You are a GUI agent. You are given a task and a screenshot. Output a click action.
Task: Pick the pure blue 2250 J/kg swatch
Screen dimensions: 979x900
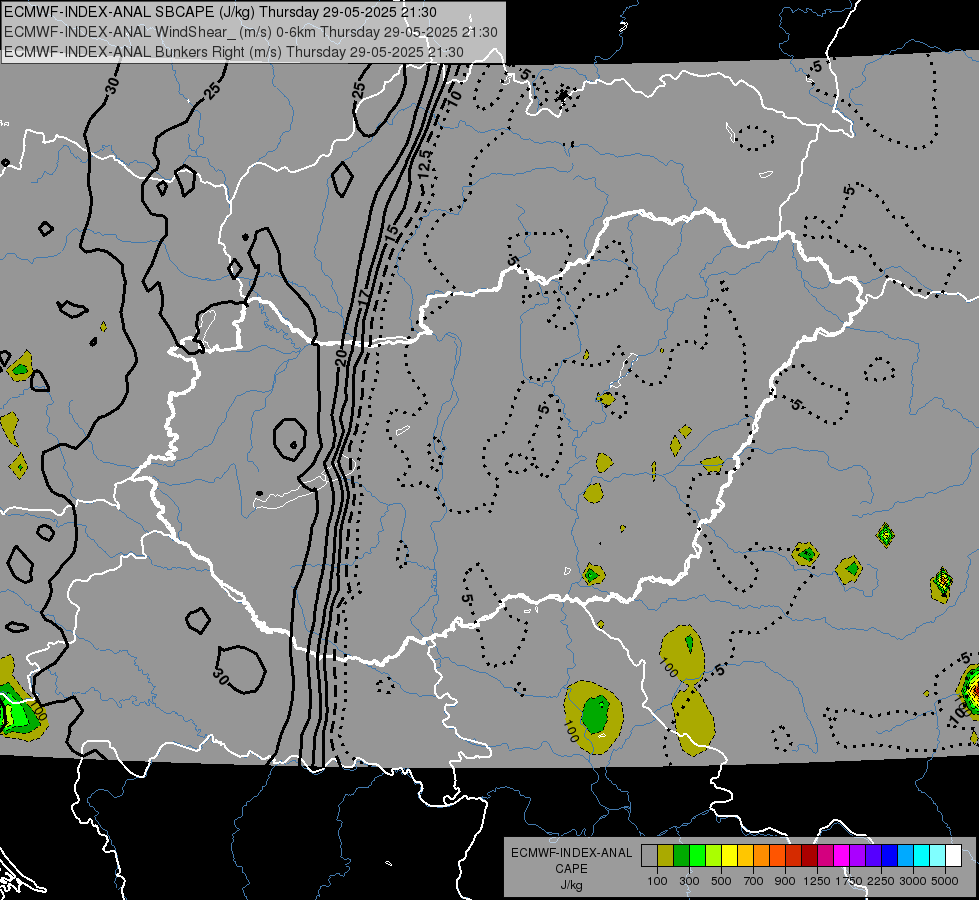tap(890, 855)
